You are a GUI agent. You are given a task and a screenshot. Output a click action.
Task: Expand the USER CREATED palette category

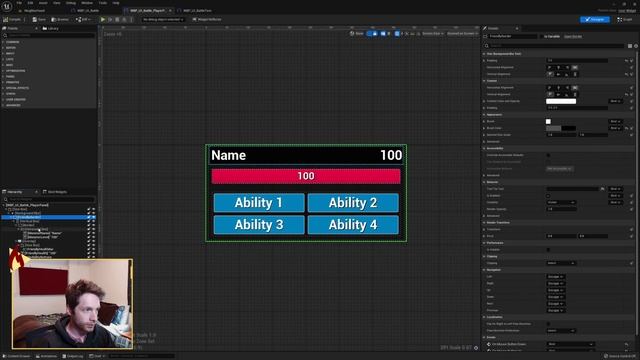coord(16,99)
